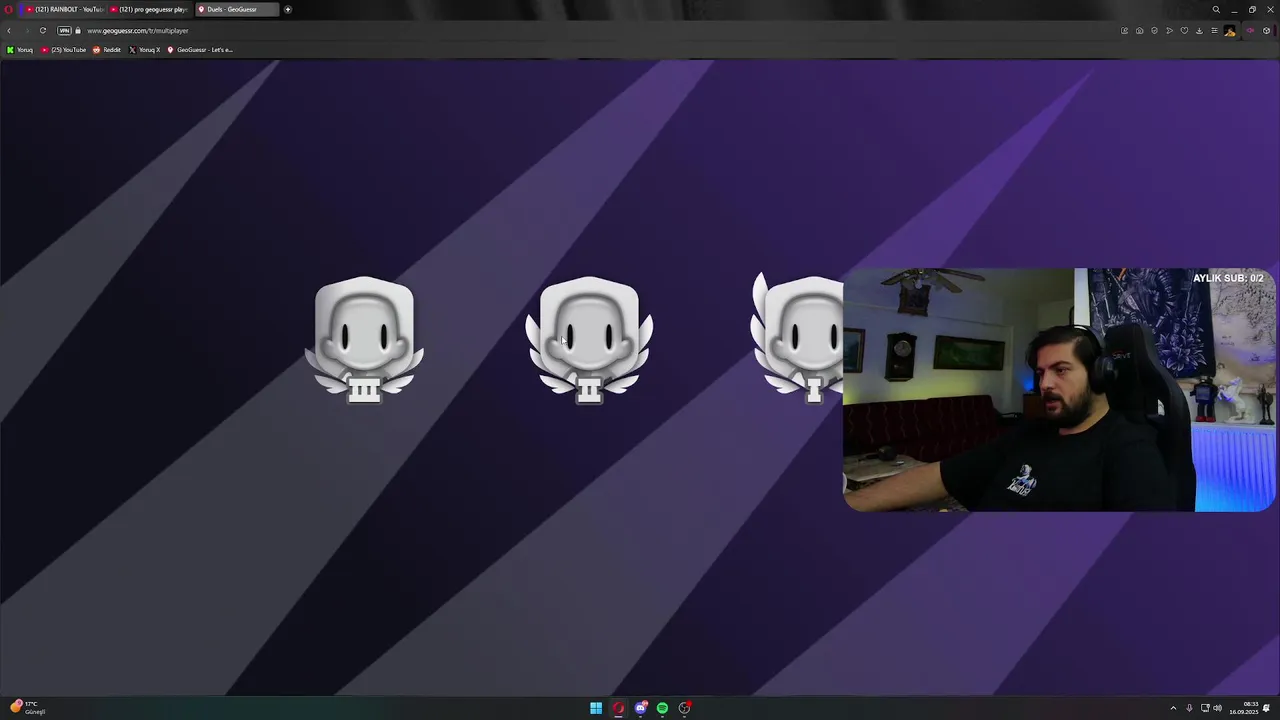1280x720 pixels.
Task: Open the easy setup sliders icon
Action: pyautogui.click(x=1214, y=30)
